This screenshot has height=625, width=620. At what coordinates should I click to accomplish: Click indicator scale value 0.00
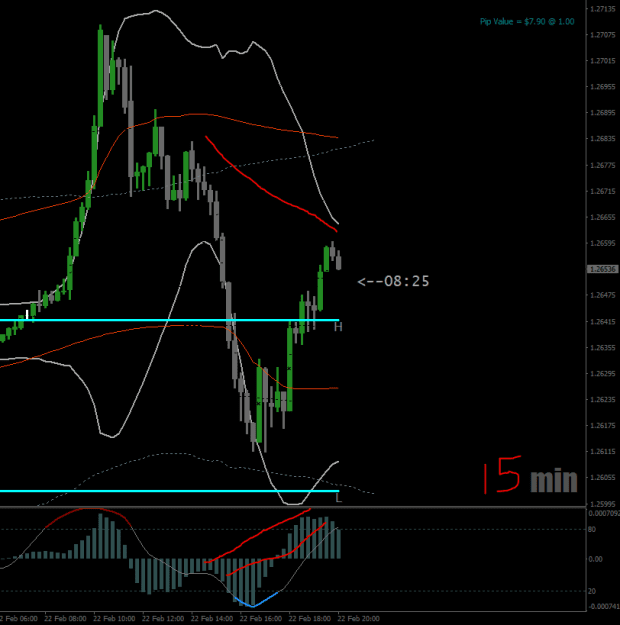click(595, 559)
